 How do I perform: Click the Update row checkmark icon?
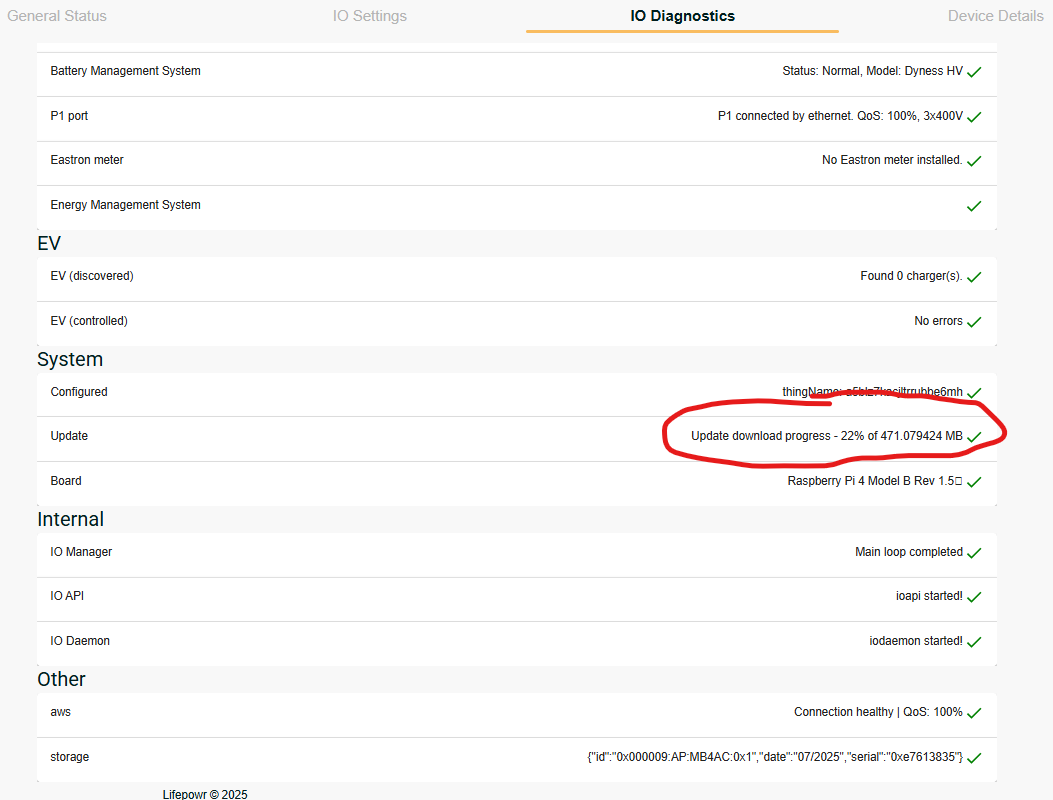974,437
